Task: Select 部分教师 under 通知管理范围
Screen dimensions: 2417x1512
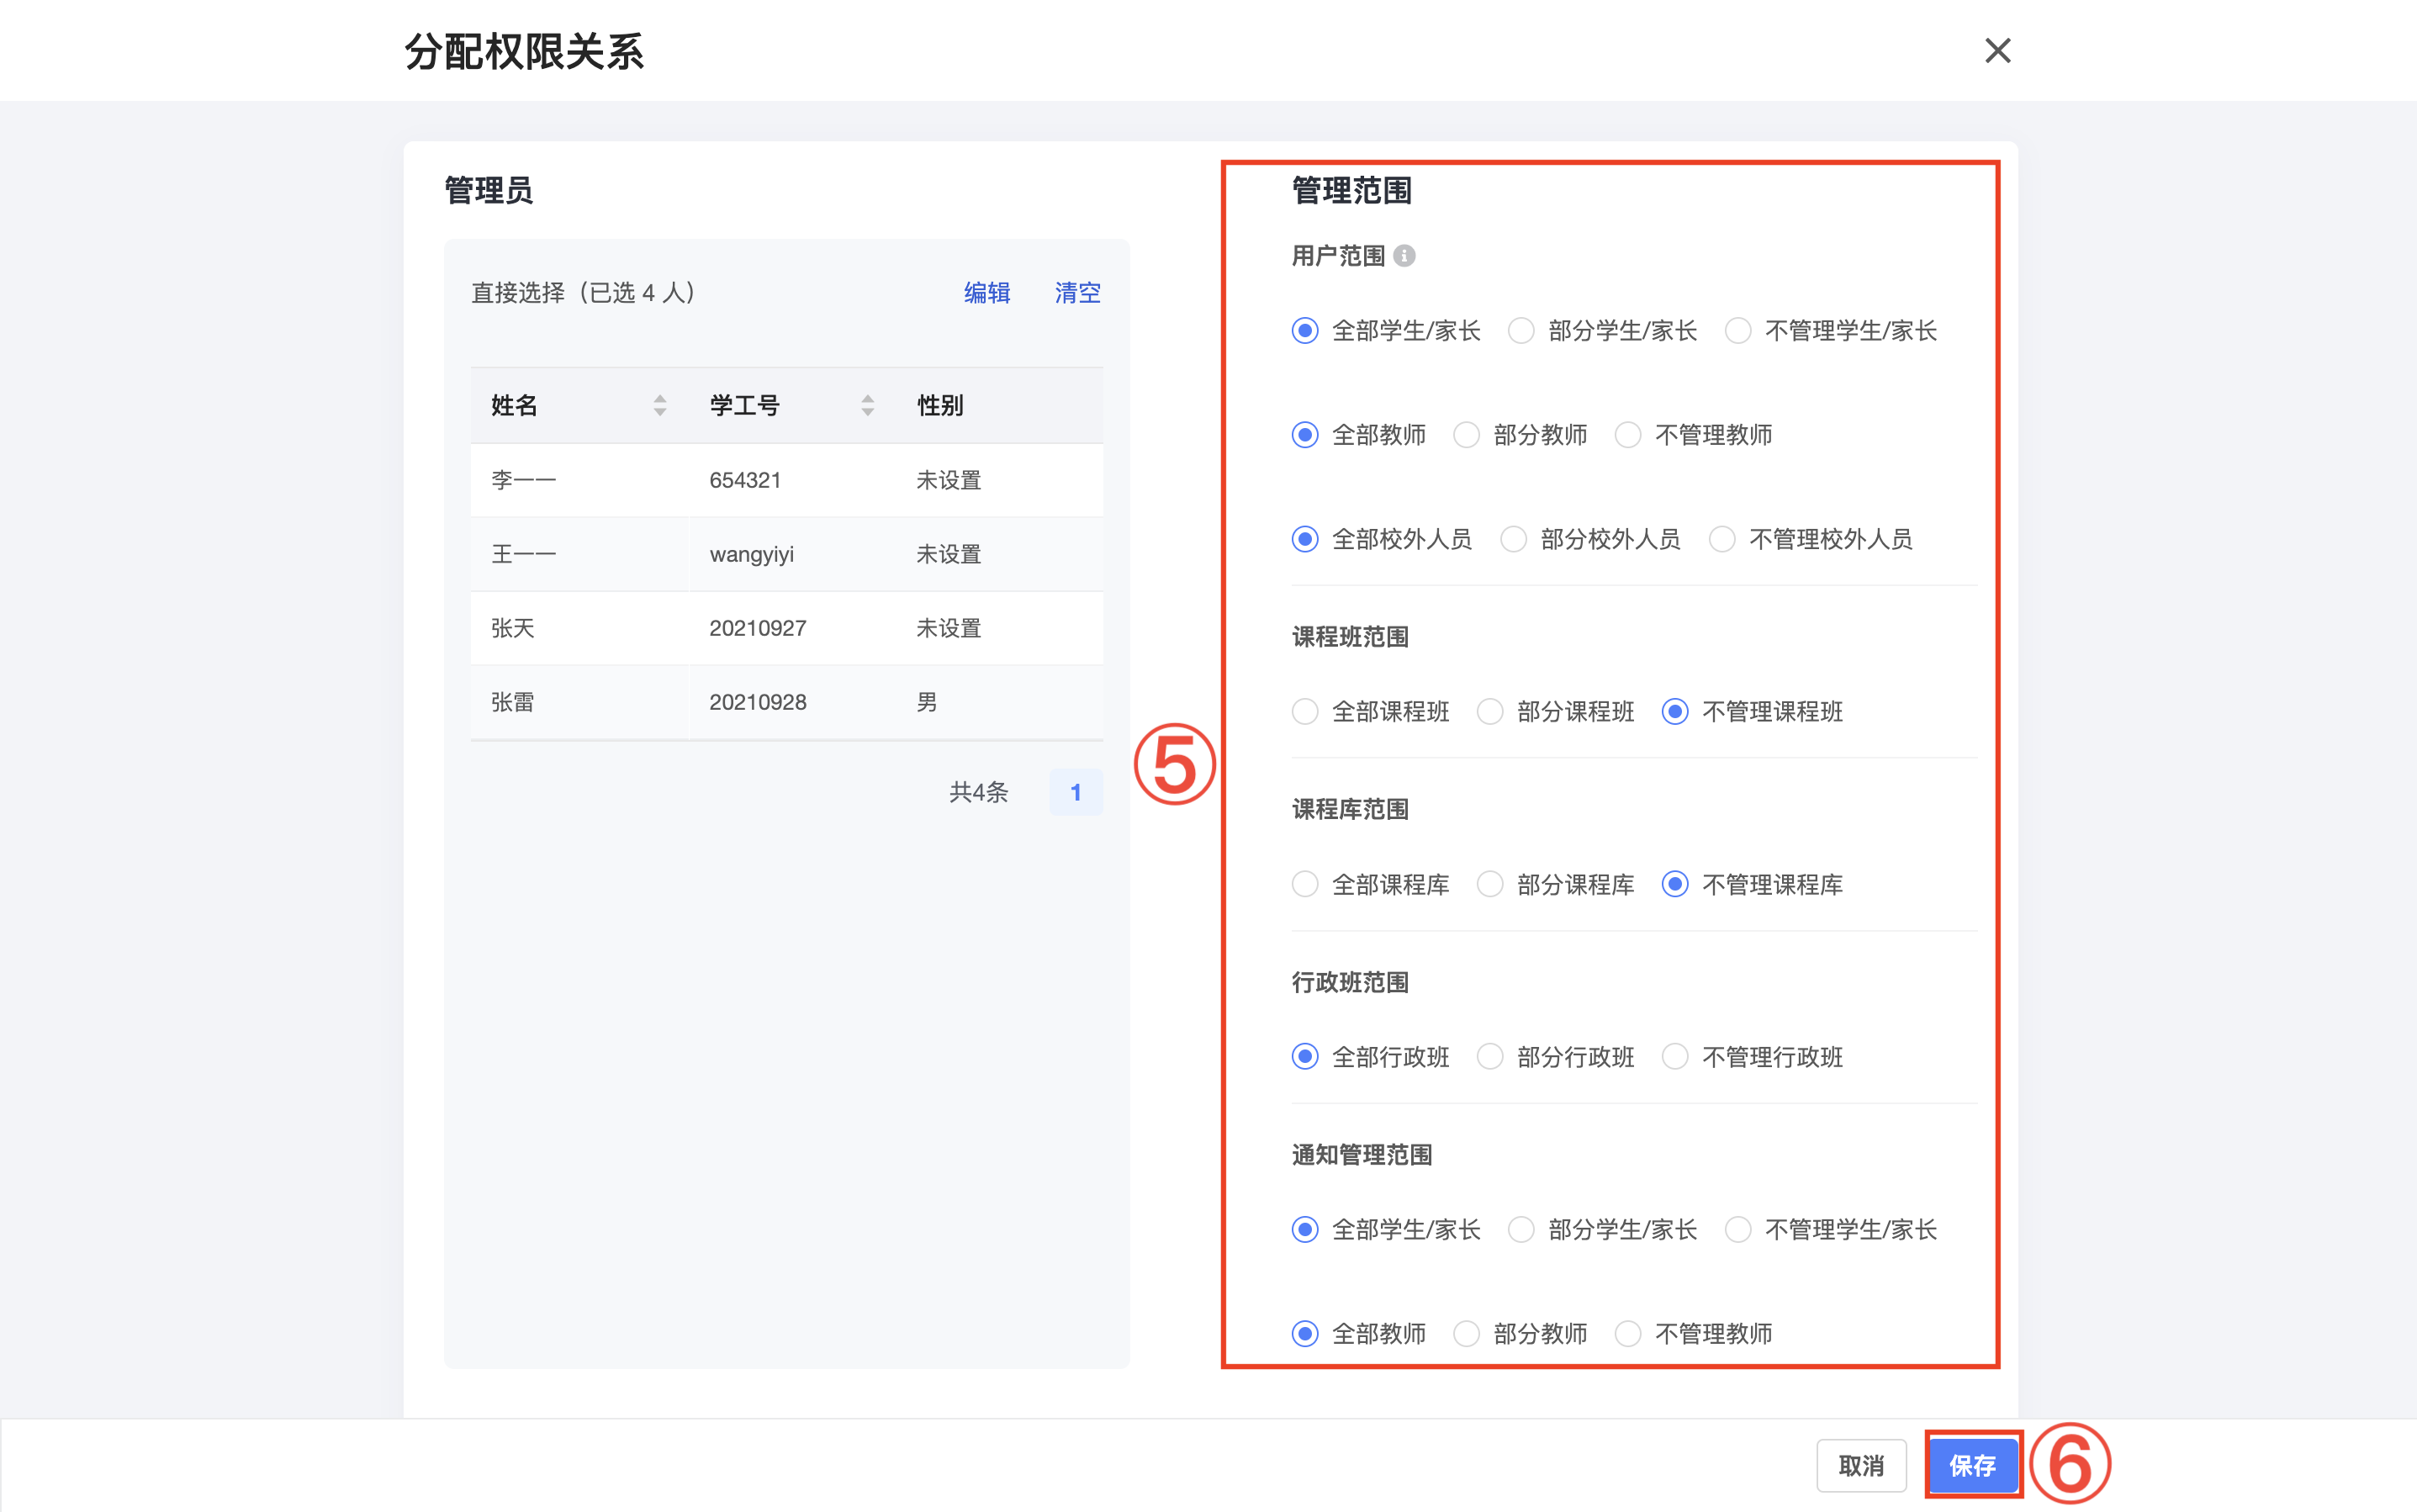Action: point(1466,1333)
